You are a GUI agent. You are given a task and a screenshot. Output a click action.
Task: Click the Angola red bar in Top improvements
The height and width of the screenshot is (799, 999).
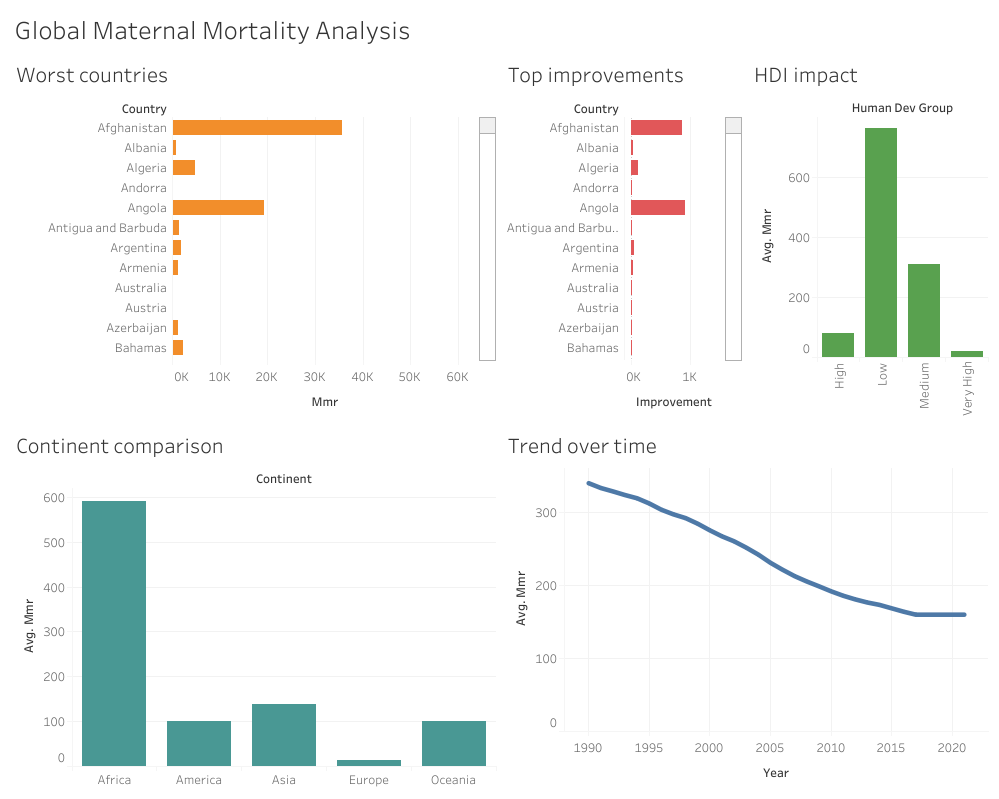pos(658,208)
